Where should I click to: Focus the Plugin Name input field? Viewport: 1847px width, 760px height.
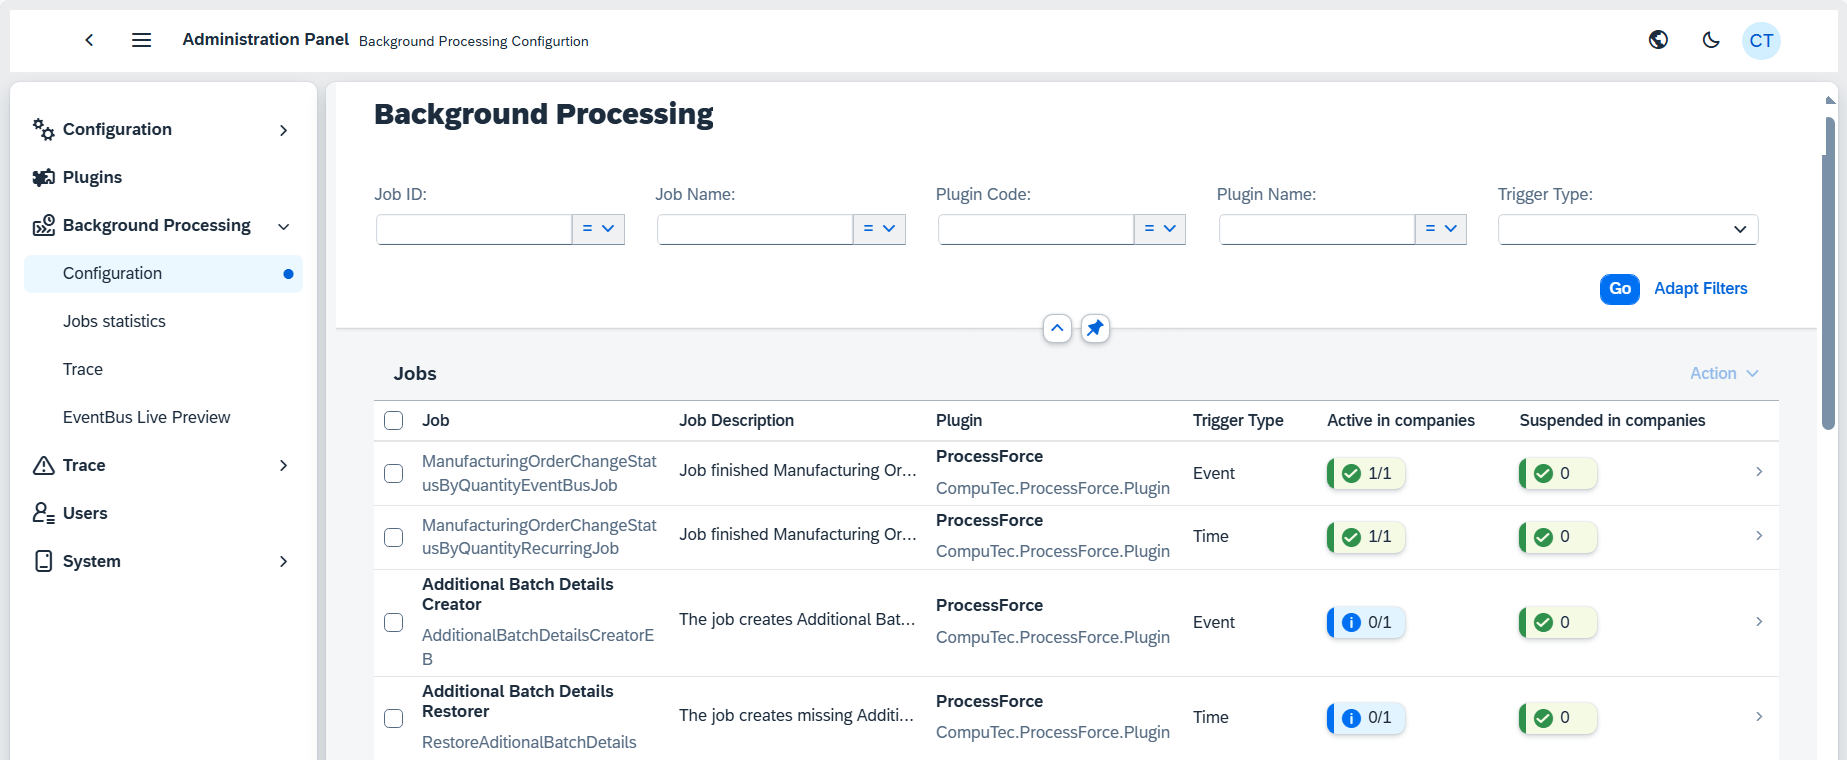pos(1317,229)
